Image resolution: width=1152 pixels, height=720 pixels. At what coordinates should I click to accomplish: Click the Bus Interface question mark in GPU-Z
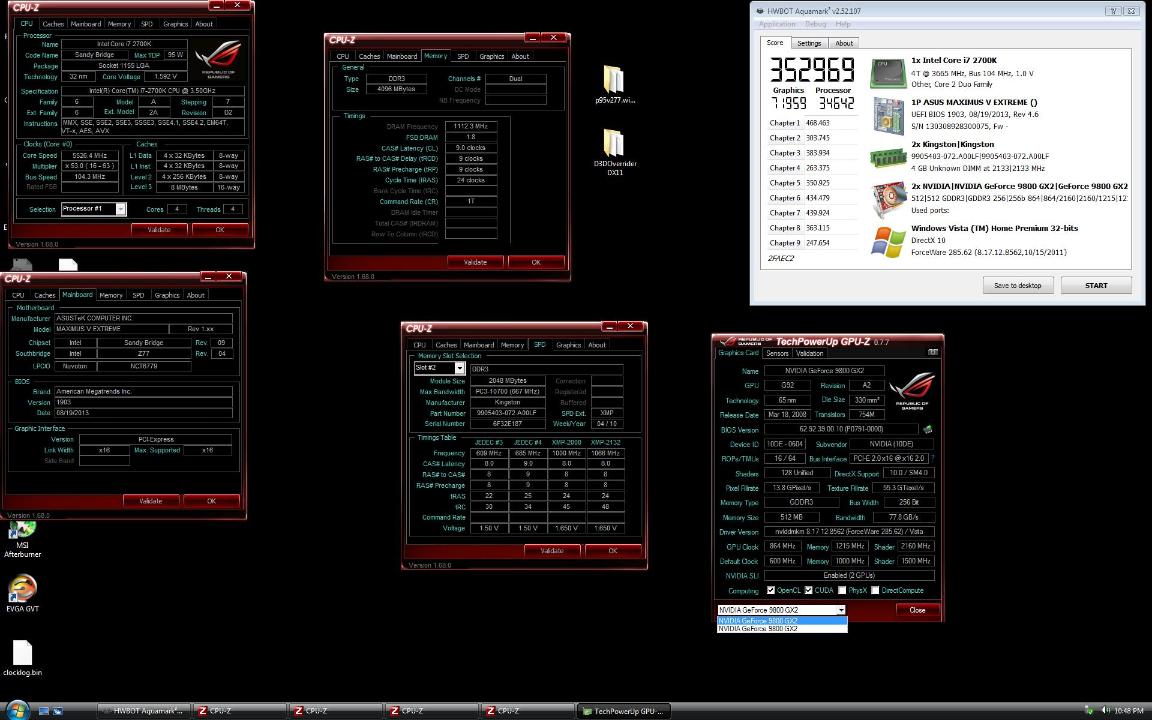933,458
